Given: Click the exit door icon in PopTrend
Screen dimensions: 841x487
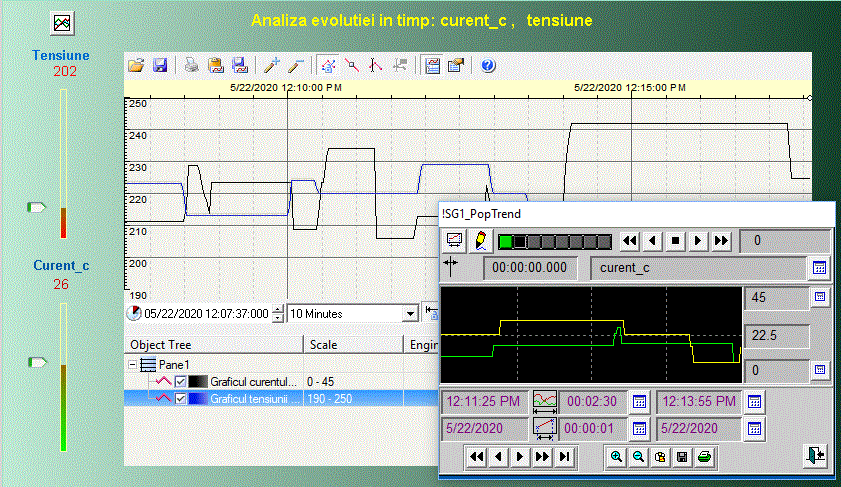Looking at the screenshot, I should click(x=816, y=455).
